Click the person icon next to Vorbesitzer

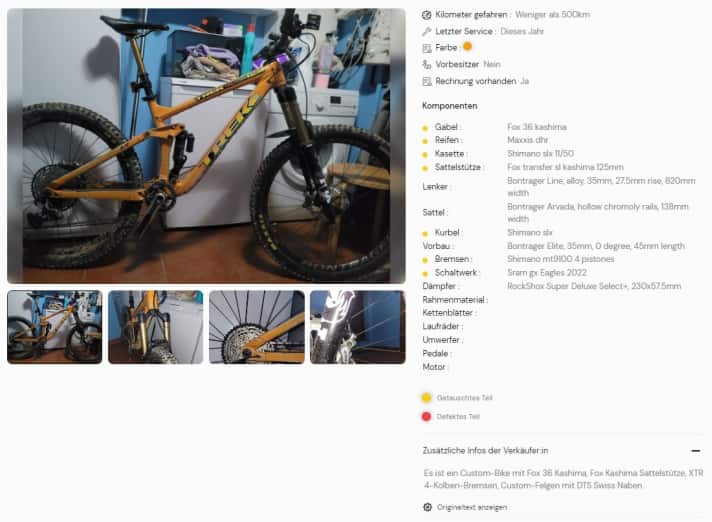pos(426,64)
